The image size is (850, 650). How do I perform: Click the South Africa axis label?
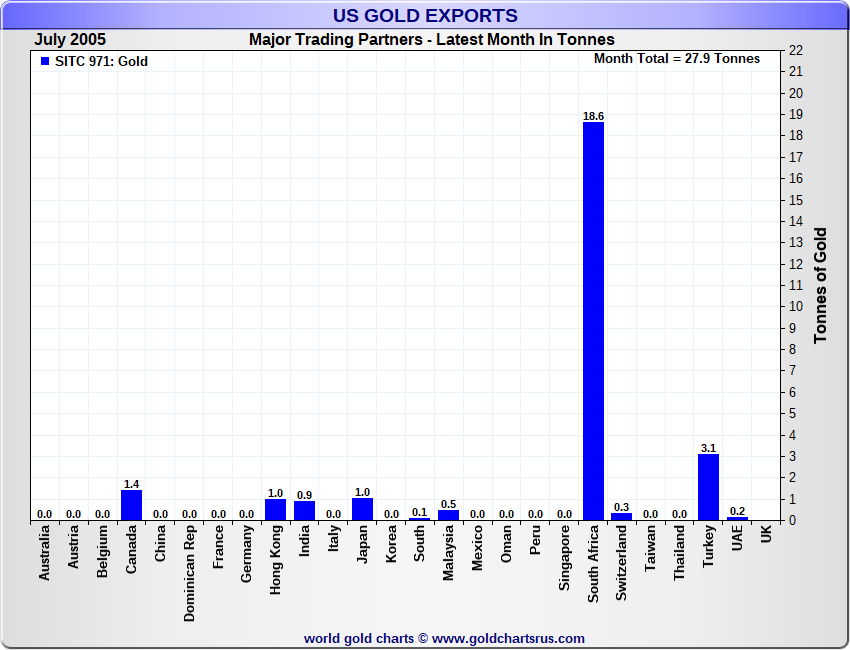point(593,564)
